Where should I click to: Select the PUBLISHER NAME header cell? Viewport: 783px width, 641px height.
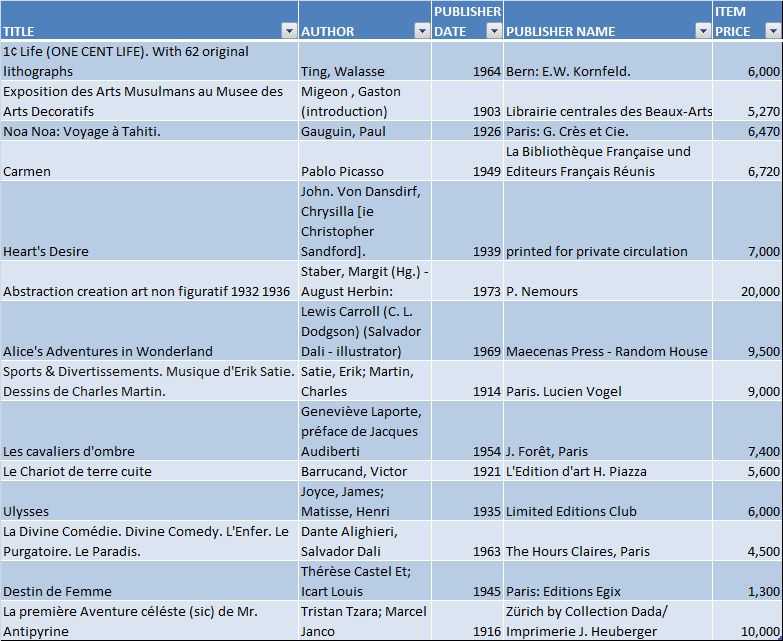[608, 20]
